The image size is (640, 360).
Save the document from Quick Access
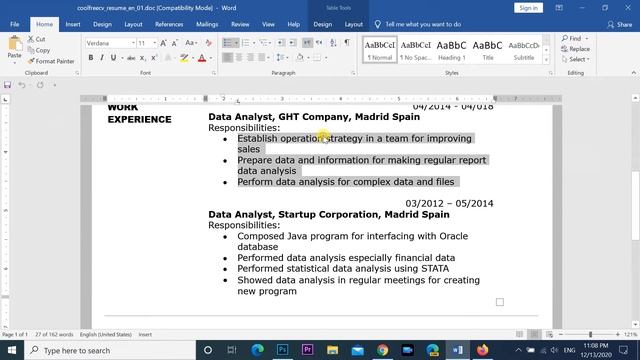click(7, 85)
